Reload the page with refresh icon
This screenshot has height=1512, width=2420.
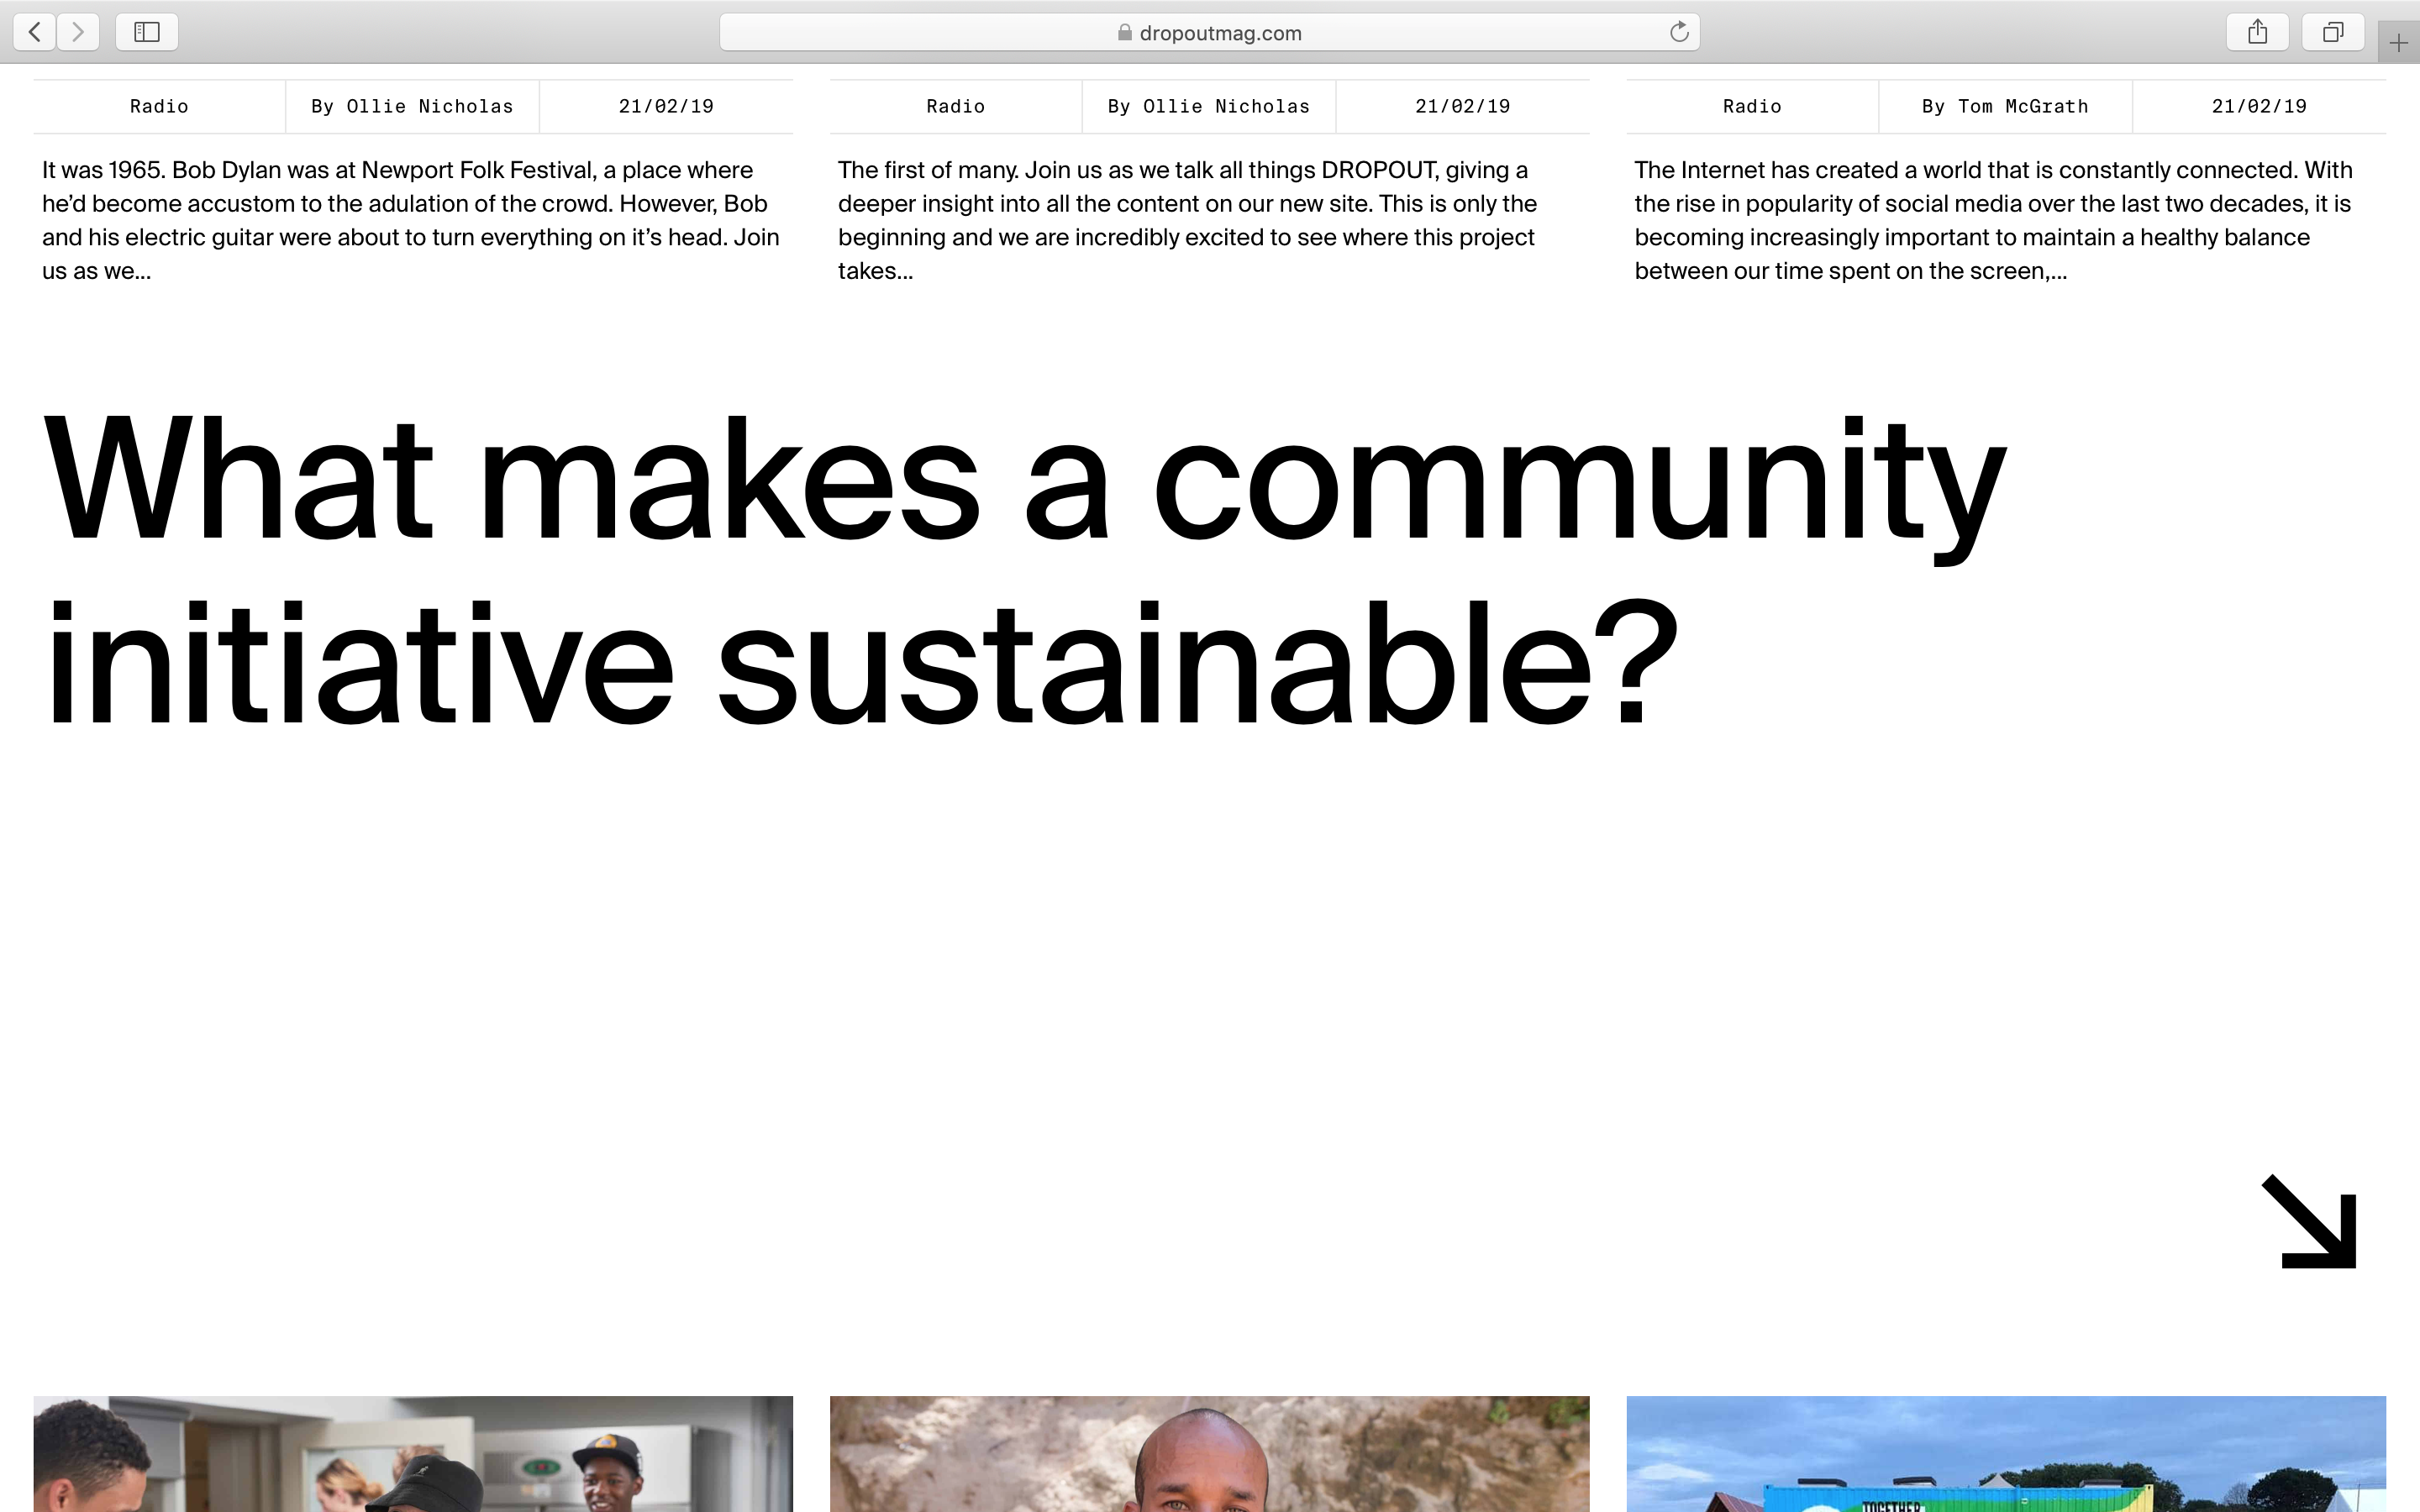click(1679, 32)
